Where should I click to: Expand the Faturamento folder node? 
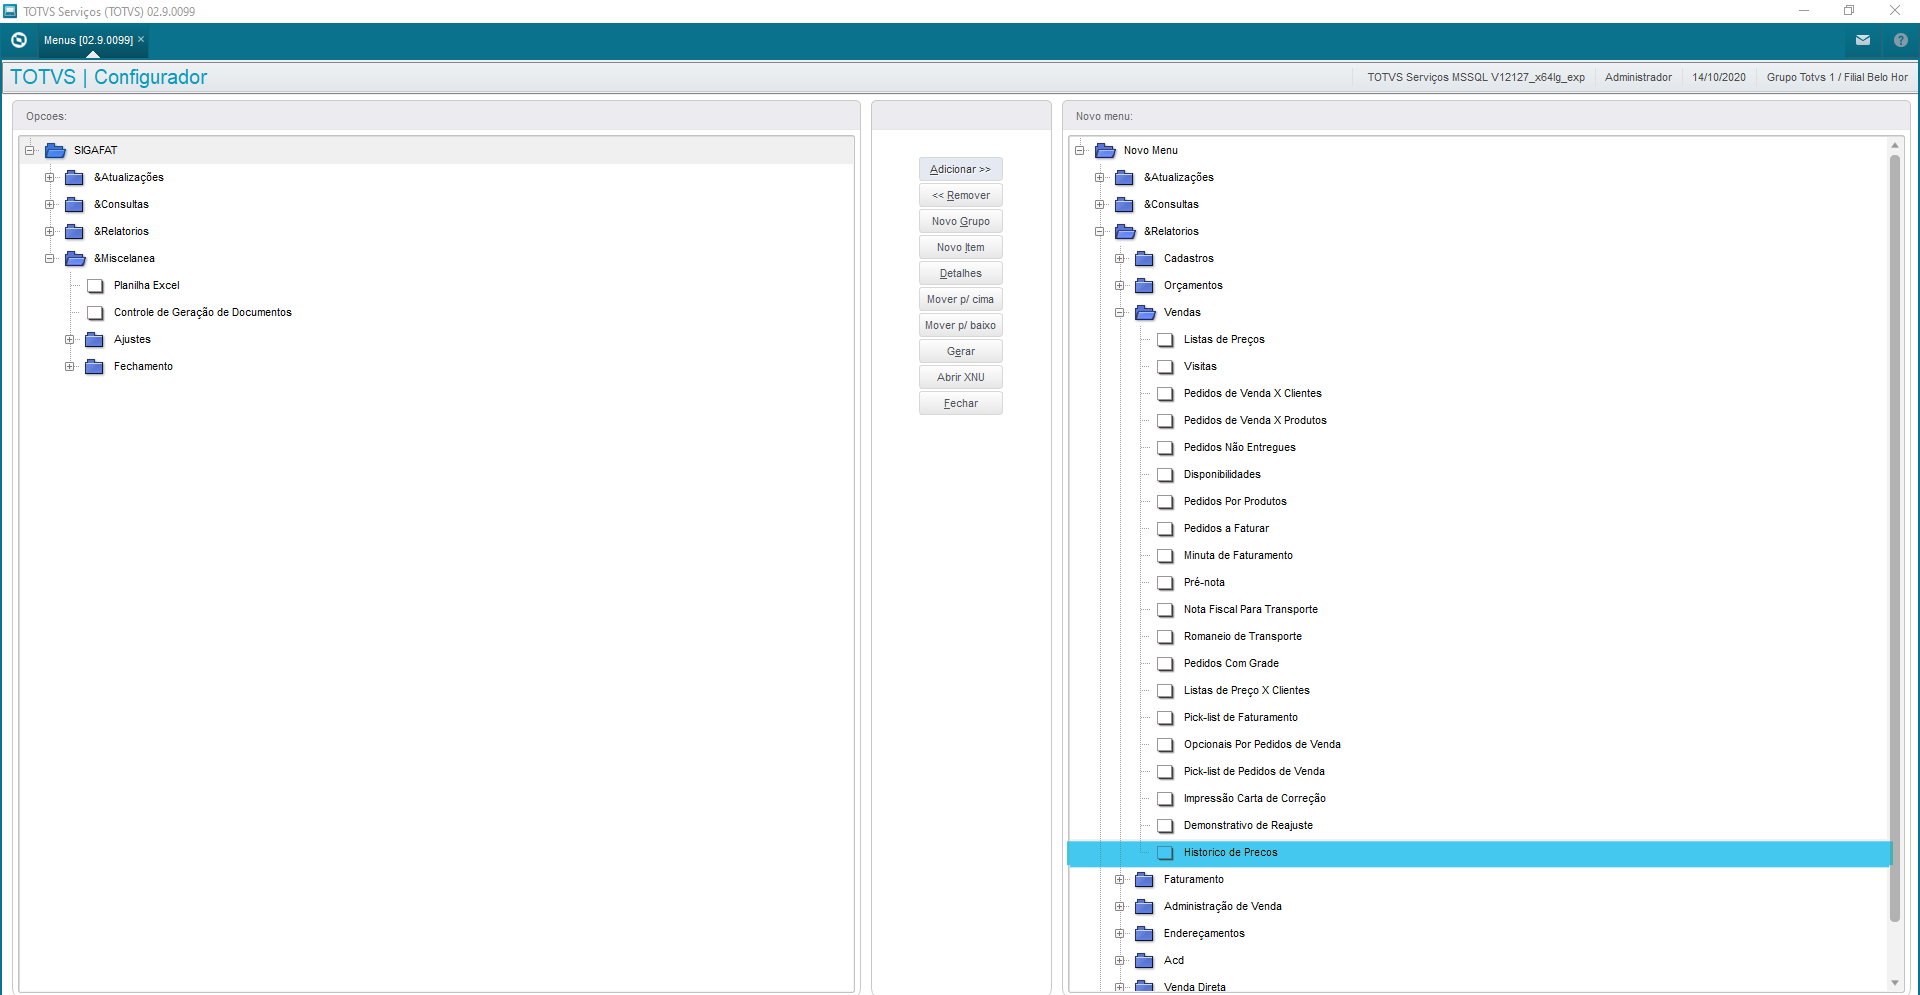1120,880
